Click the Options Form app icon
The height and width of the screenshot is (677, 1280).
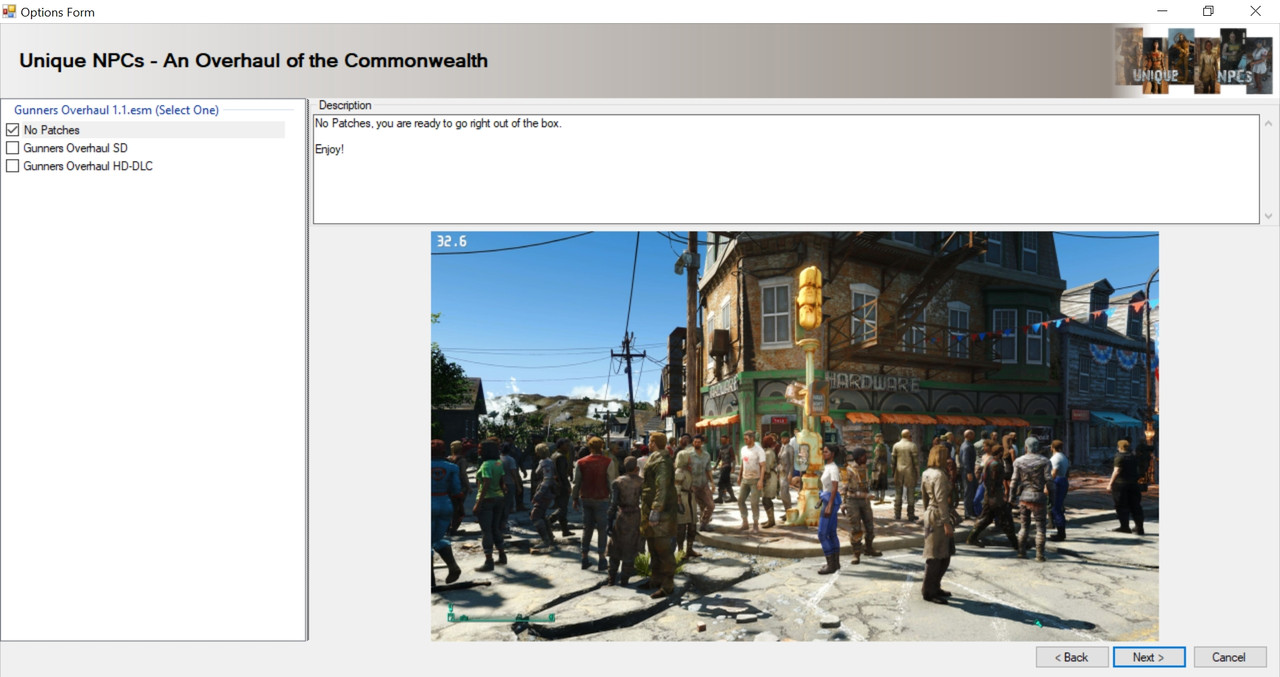point(9,11)
